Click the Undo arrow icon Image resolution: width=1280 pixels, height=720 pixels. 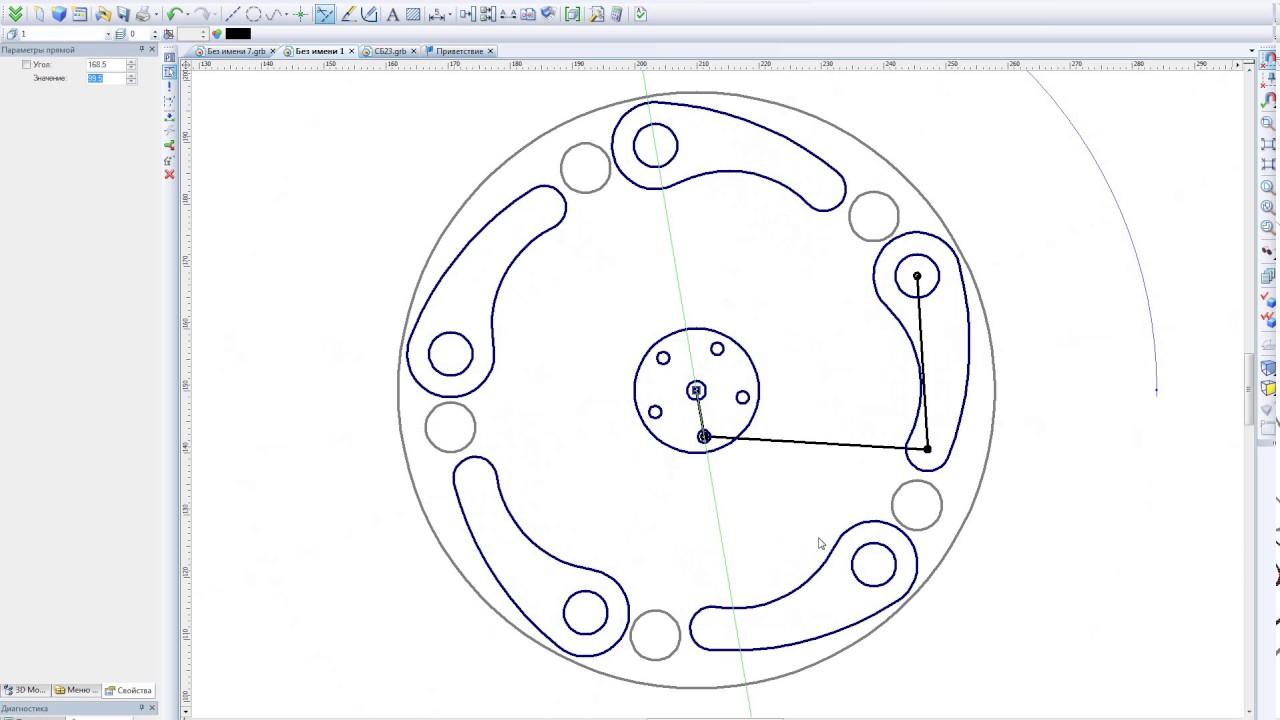pyautogui.click(x=174, y=14)
